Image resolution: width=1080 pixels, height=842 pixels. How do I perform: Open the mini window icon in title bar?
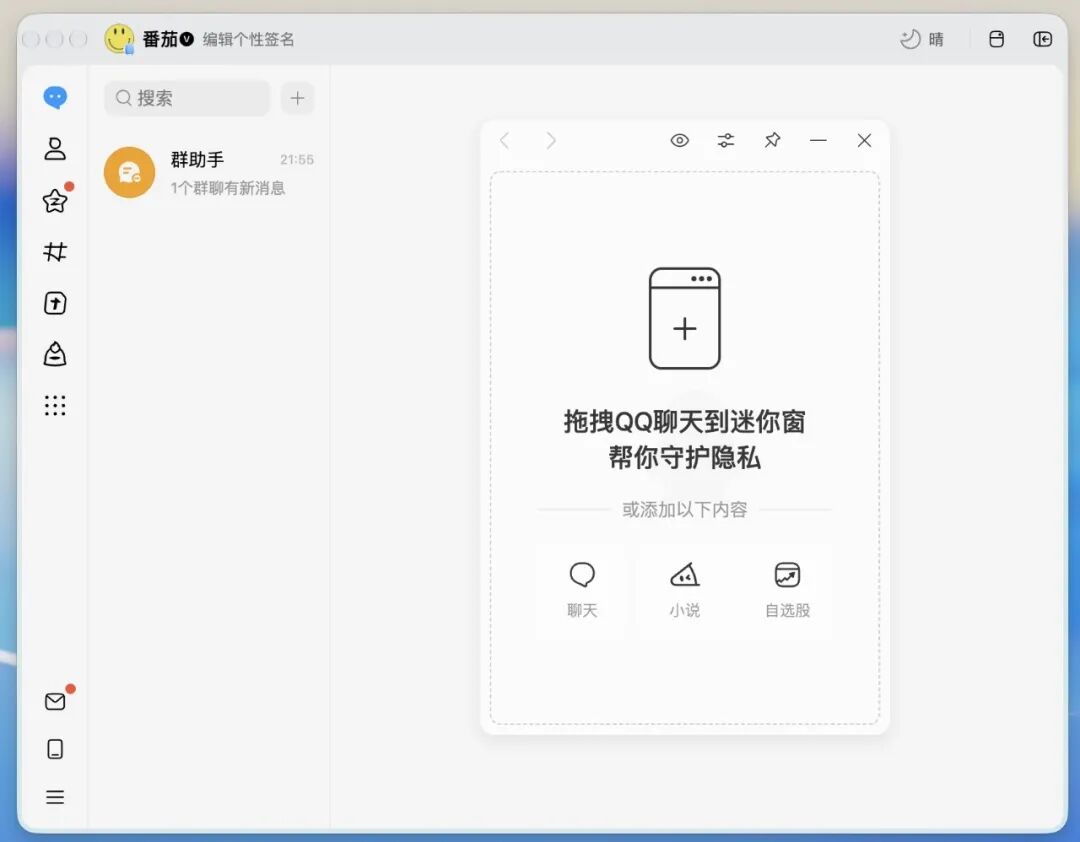(x=996, y=39)
